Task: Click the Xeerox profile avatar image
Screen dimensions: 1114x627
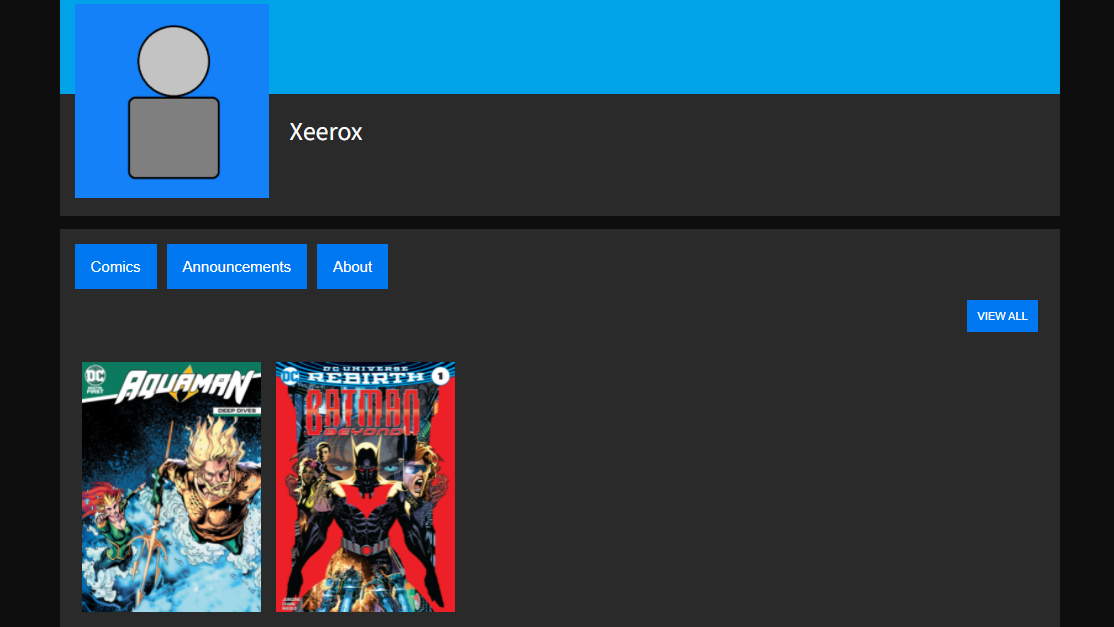Action: (172, 101)
